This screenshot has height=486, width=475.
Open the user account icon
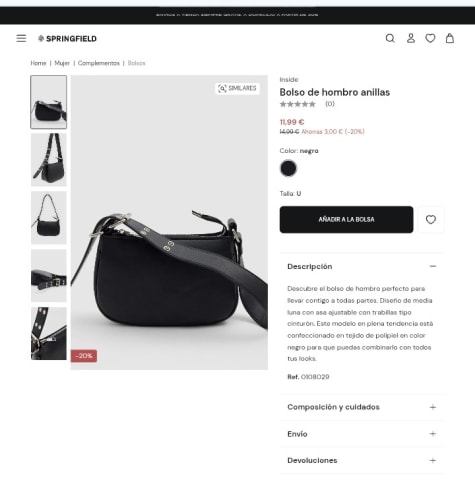[411, 38]
